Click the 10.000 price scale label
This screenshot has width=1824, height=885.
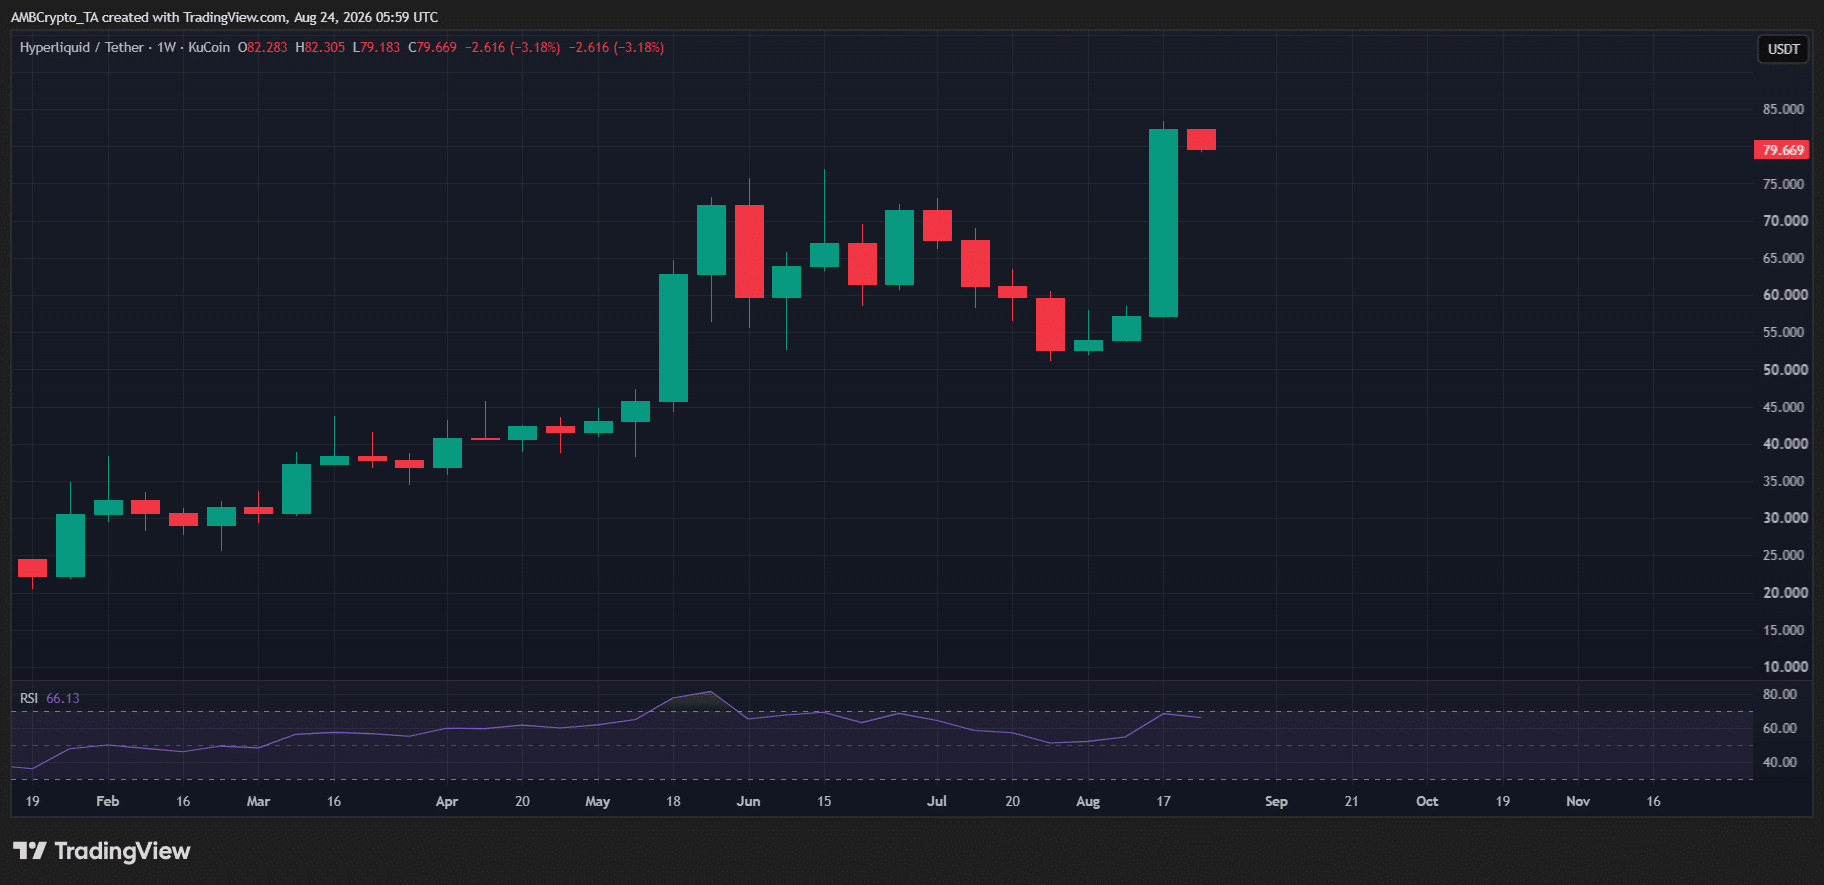1785,666
